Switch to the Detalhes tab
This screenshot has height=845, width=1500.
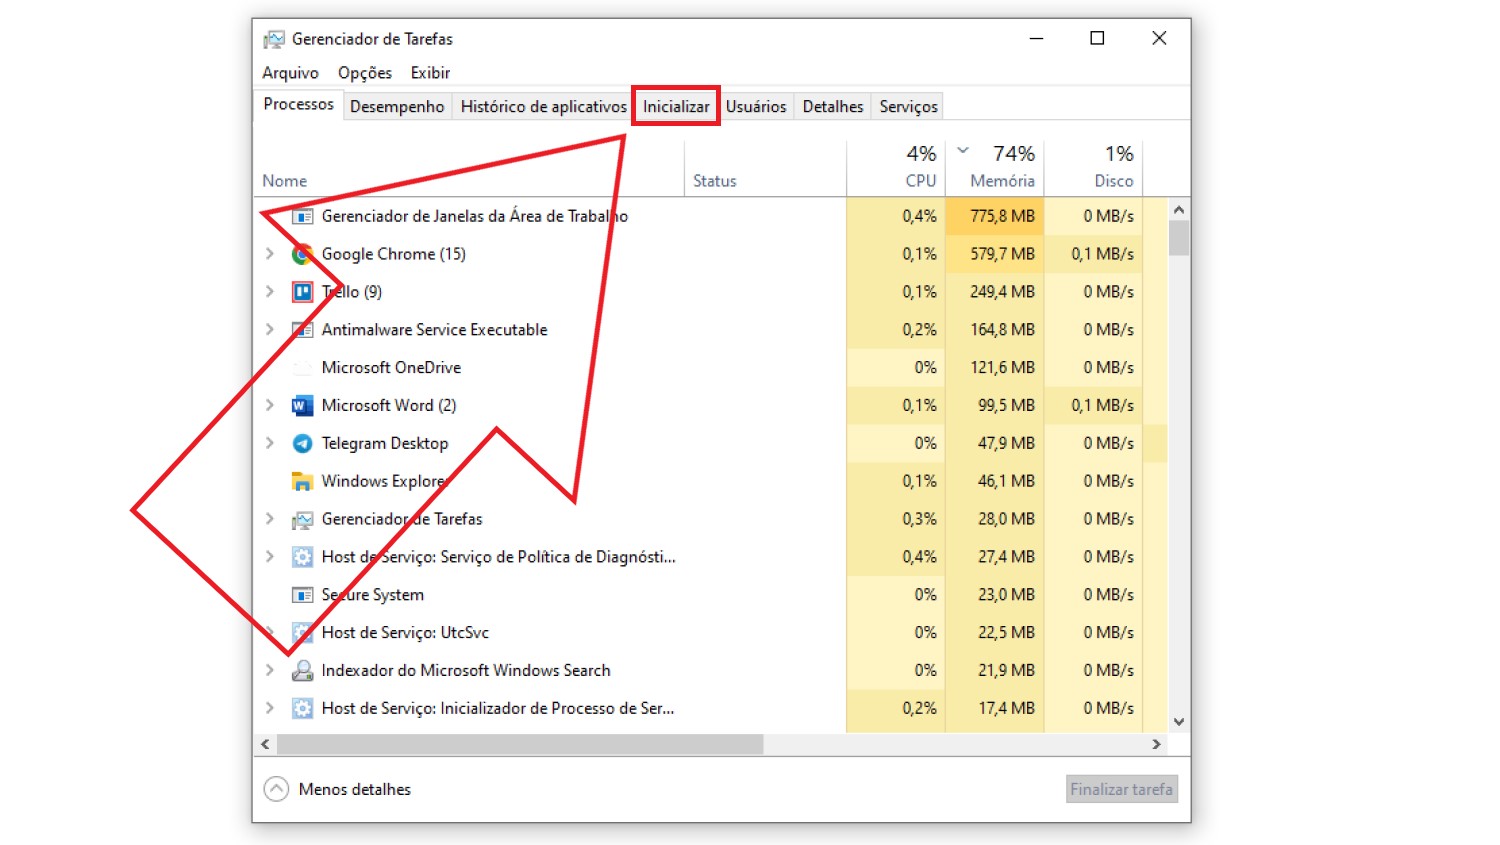(x=833, y=106)
